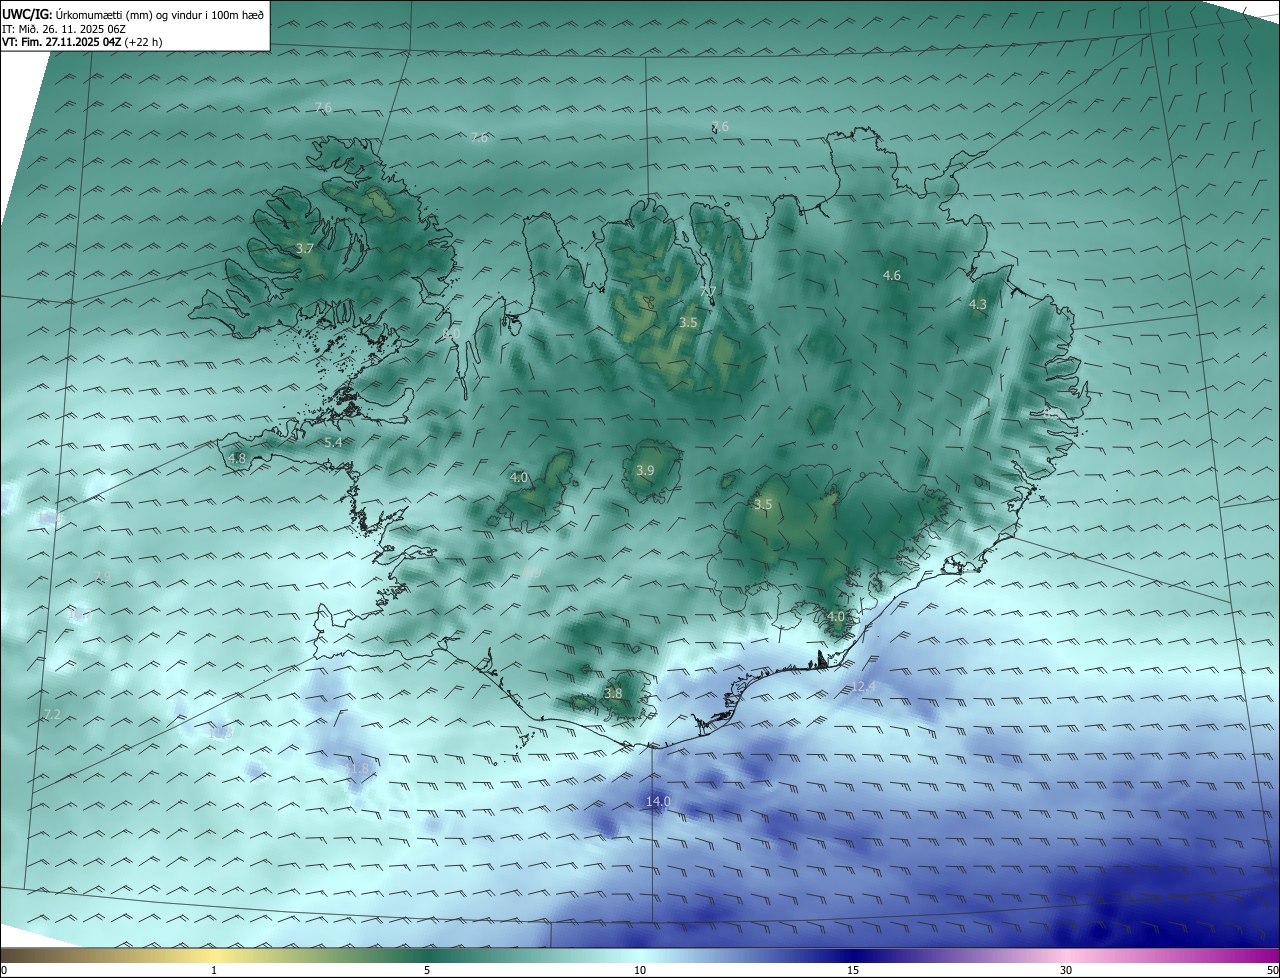Screen dimensions: 1280x978
Task: Click the 1 tick on the colour scale
Action: (214, 970)
